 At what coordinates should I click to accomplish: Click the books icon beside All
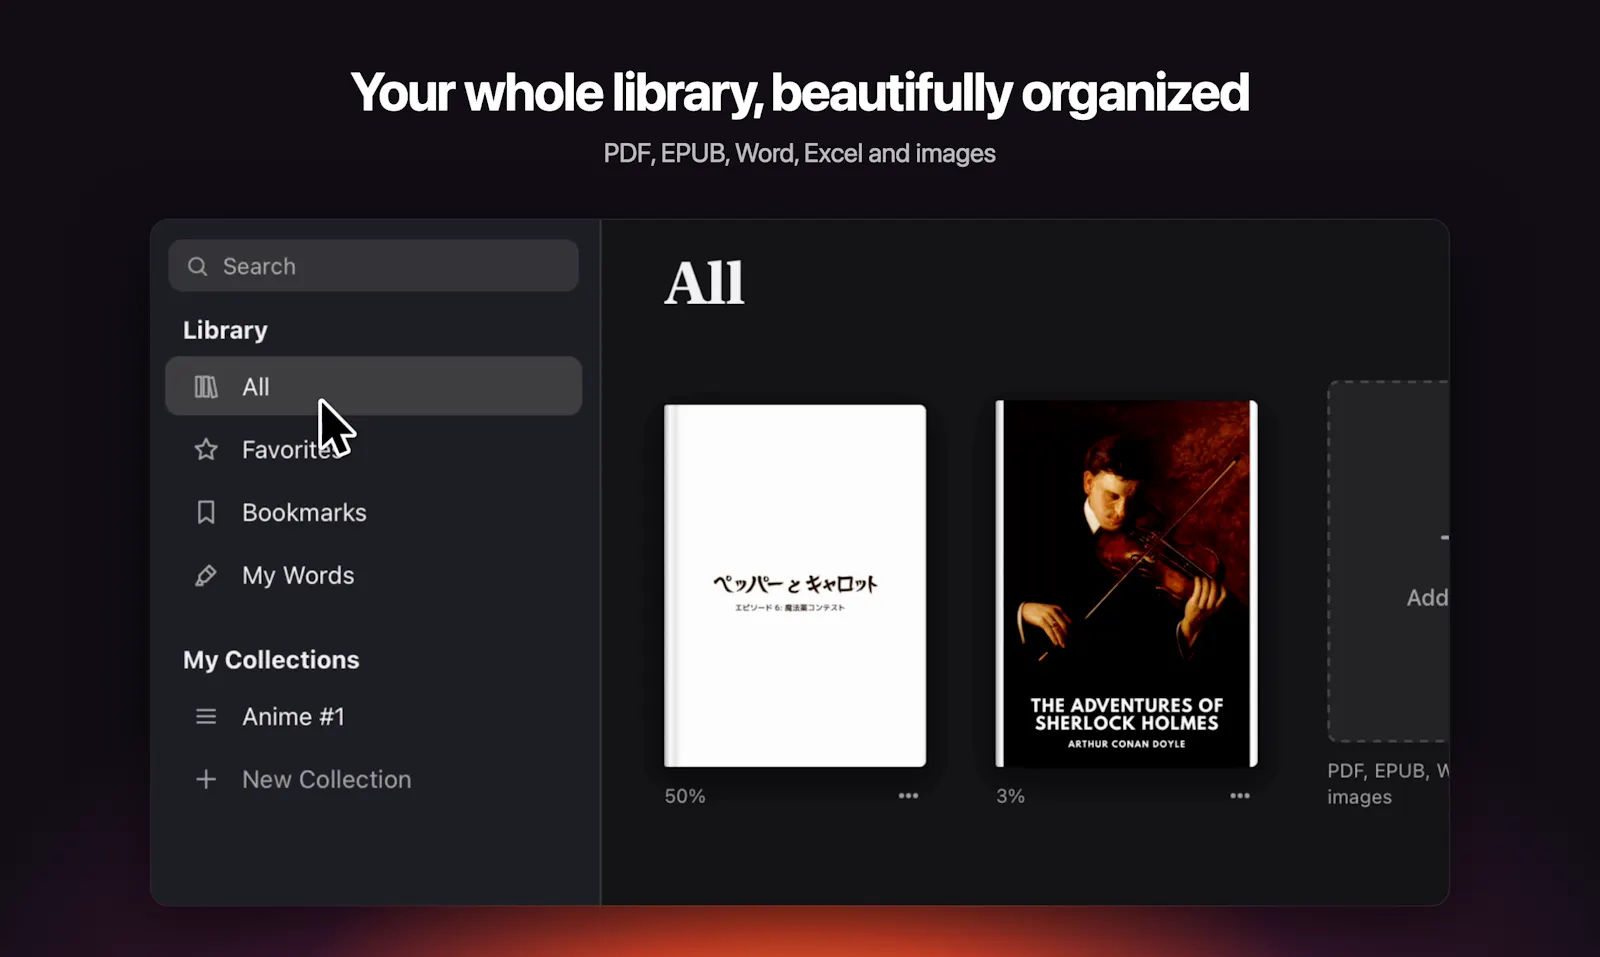pyautogui.click(x=206, y=387)
